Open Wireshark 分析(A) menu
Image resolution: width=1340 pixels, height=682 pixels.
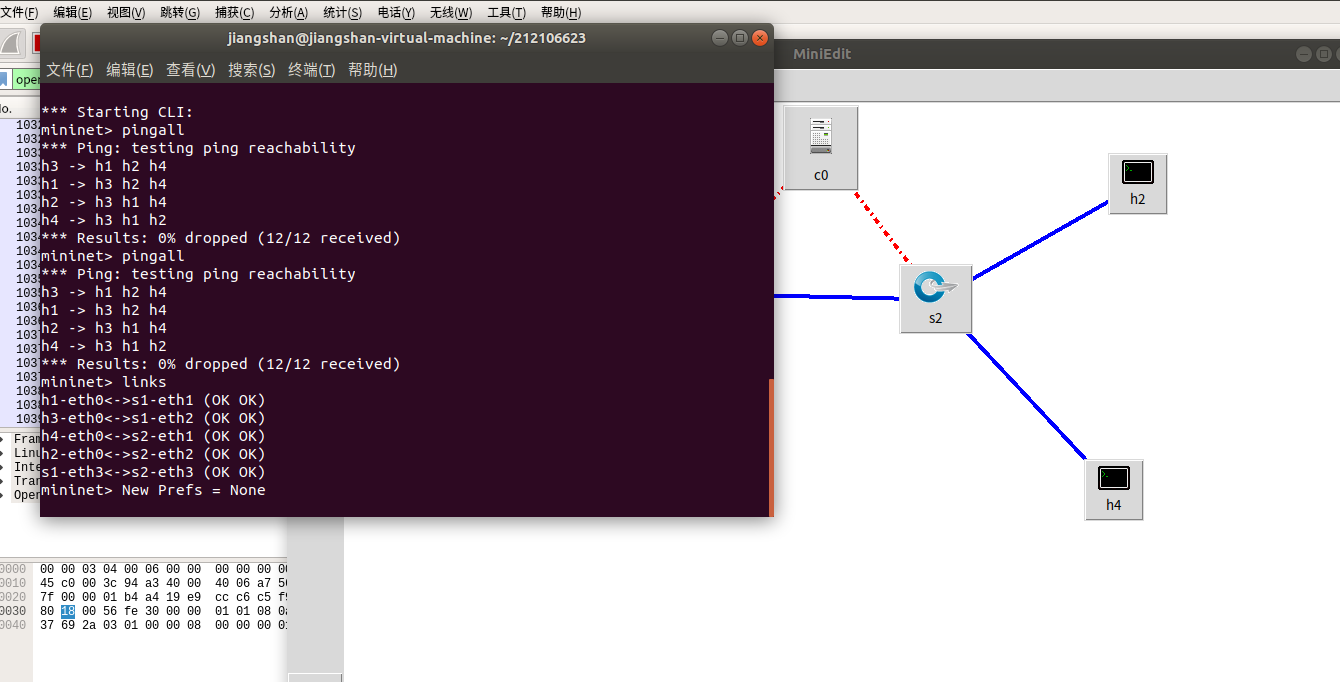click(289, 12)
